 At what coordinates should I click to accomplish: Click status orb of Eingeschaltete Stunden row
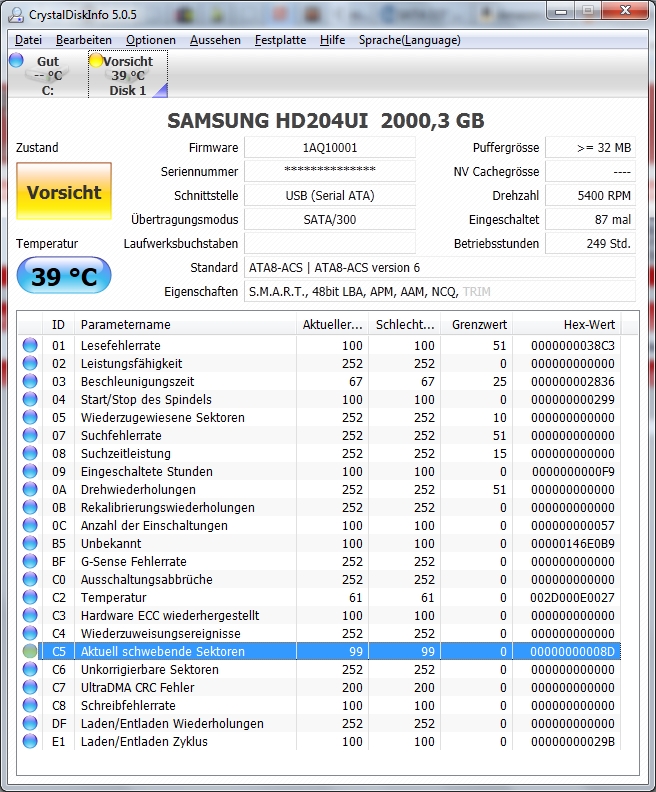30,471
